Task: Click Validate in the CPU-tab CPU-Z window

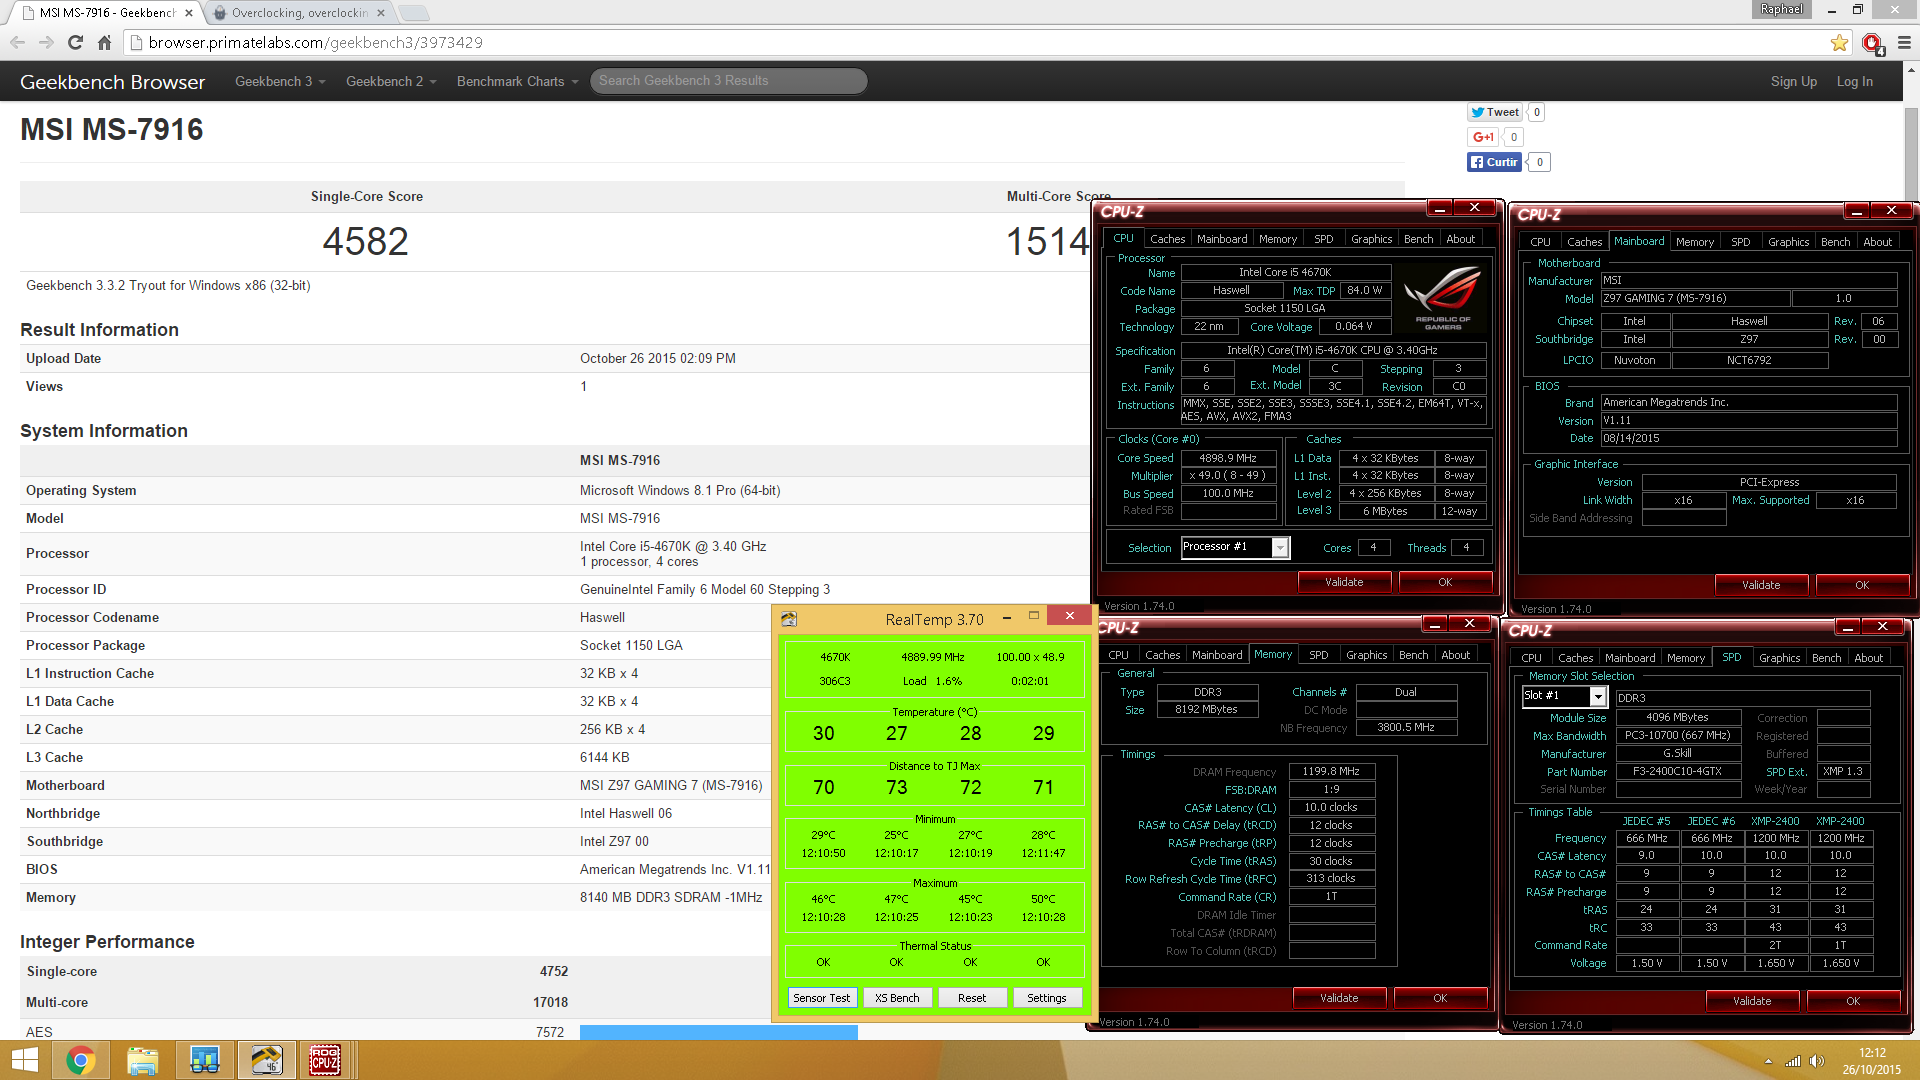Action: coord(1344,582)
